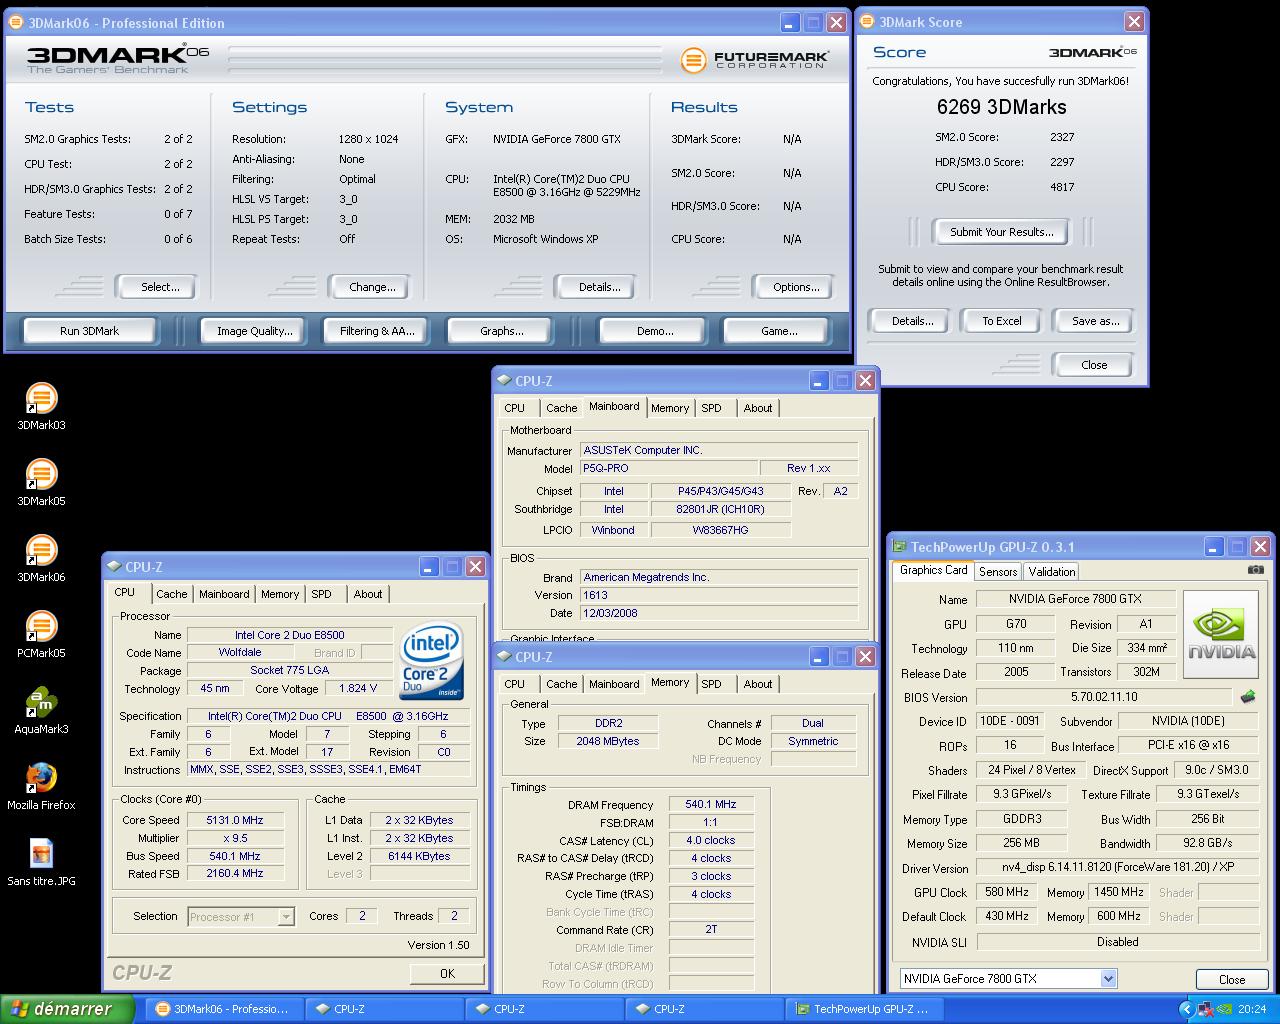Click the 'Wolfdale' code name value
The height and width of the screenshot is (1024, 1280).
tap(240, 652)
